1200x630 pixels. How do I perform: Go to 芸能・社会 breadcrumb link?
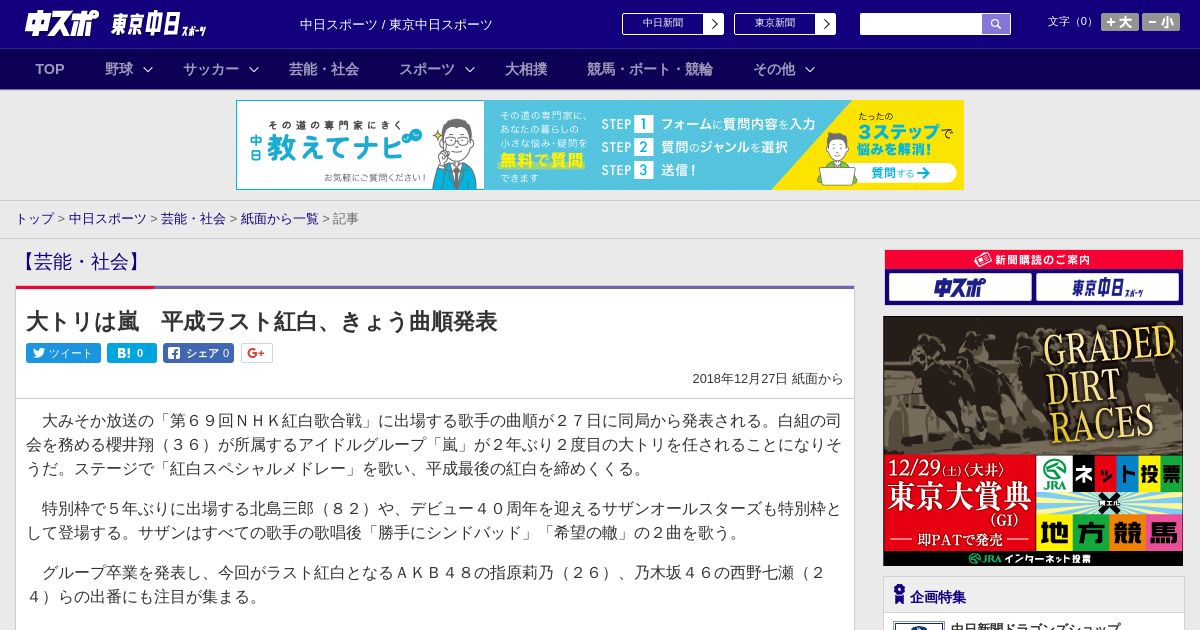(x=193, y=218)
